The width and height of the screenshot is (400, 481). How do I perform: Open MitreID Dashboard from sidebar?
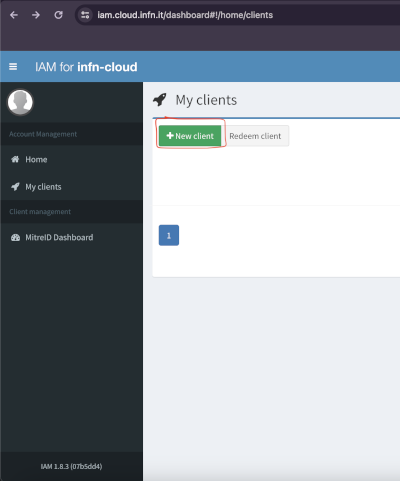59,238
